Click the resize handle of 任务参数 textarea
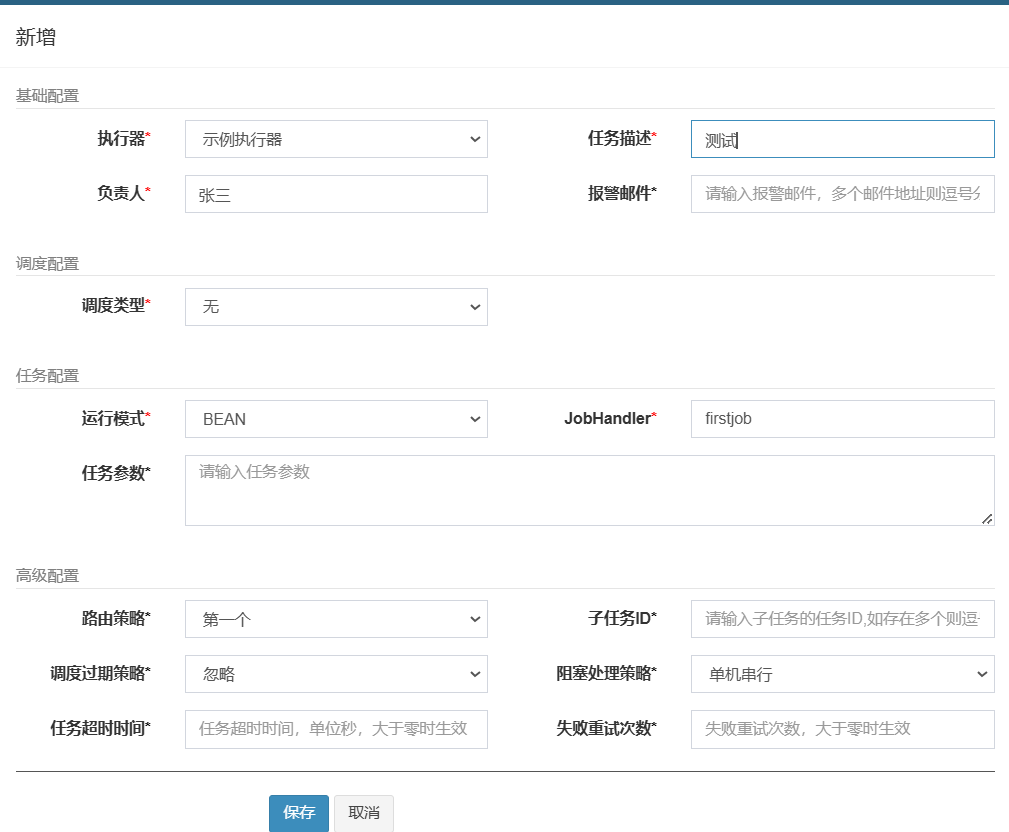The height and width of the screenshot is (832, 1009). pyautogui.click(x=987, y=519)
